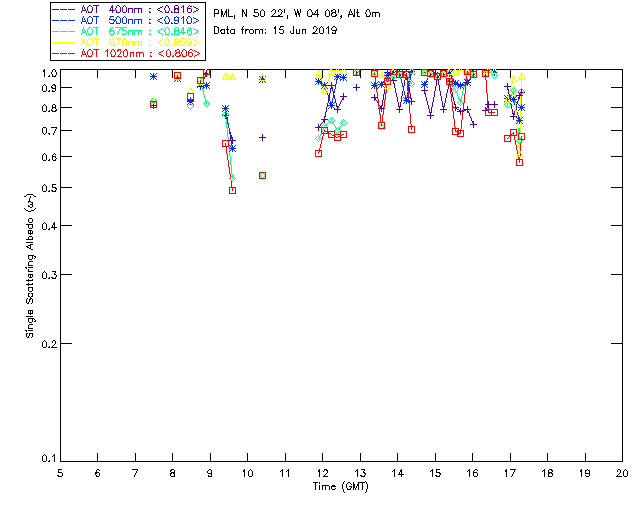The width and height of the screenshot is (640, 512).
Task: Click the Time (GMT) x-axis title
Action: pyautogui.click(x=341, y=487)
